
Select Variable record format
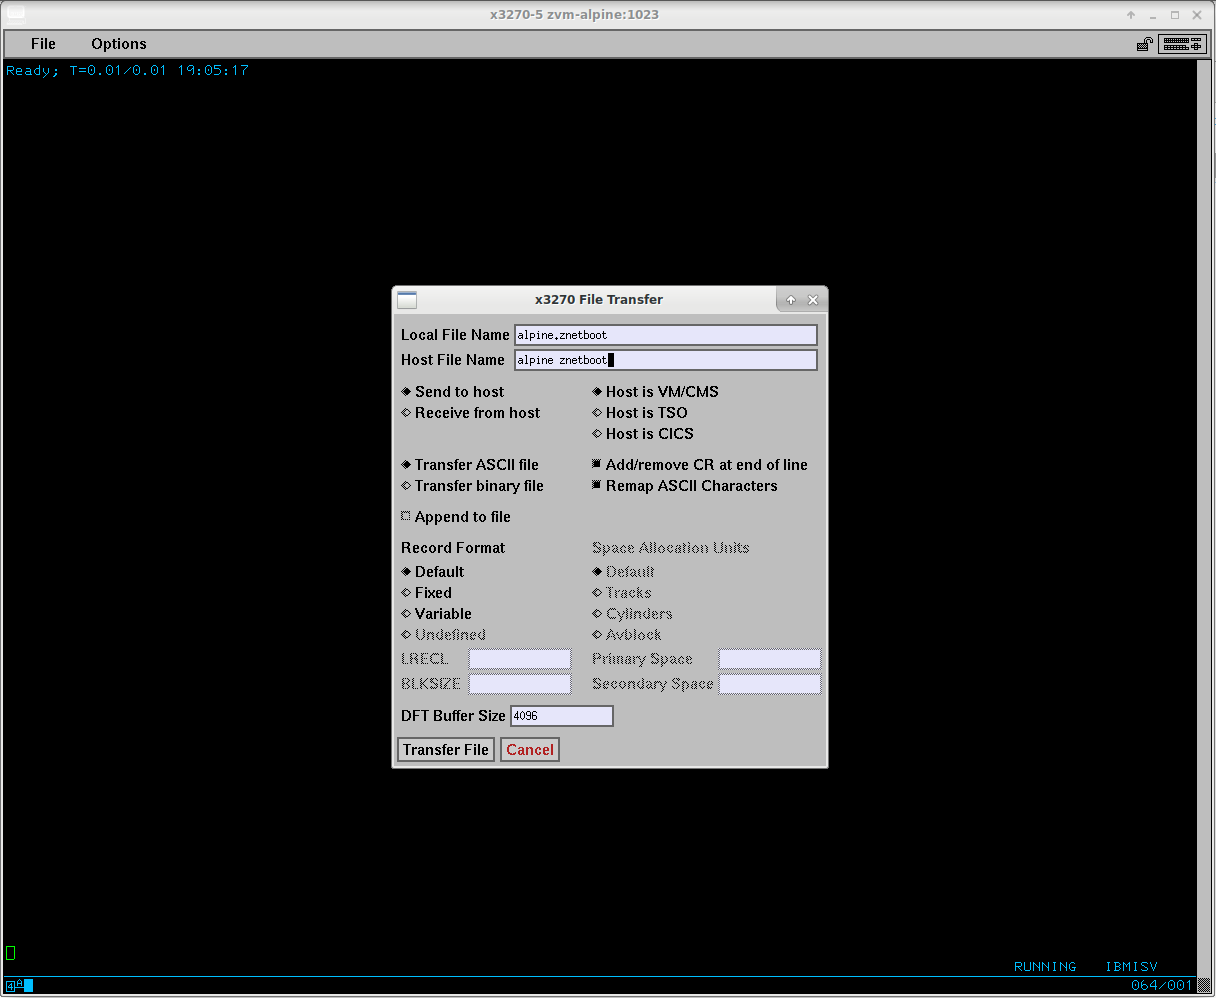(437, 614)
